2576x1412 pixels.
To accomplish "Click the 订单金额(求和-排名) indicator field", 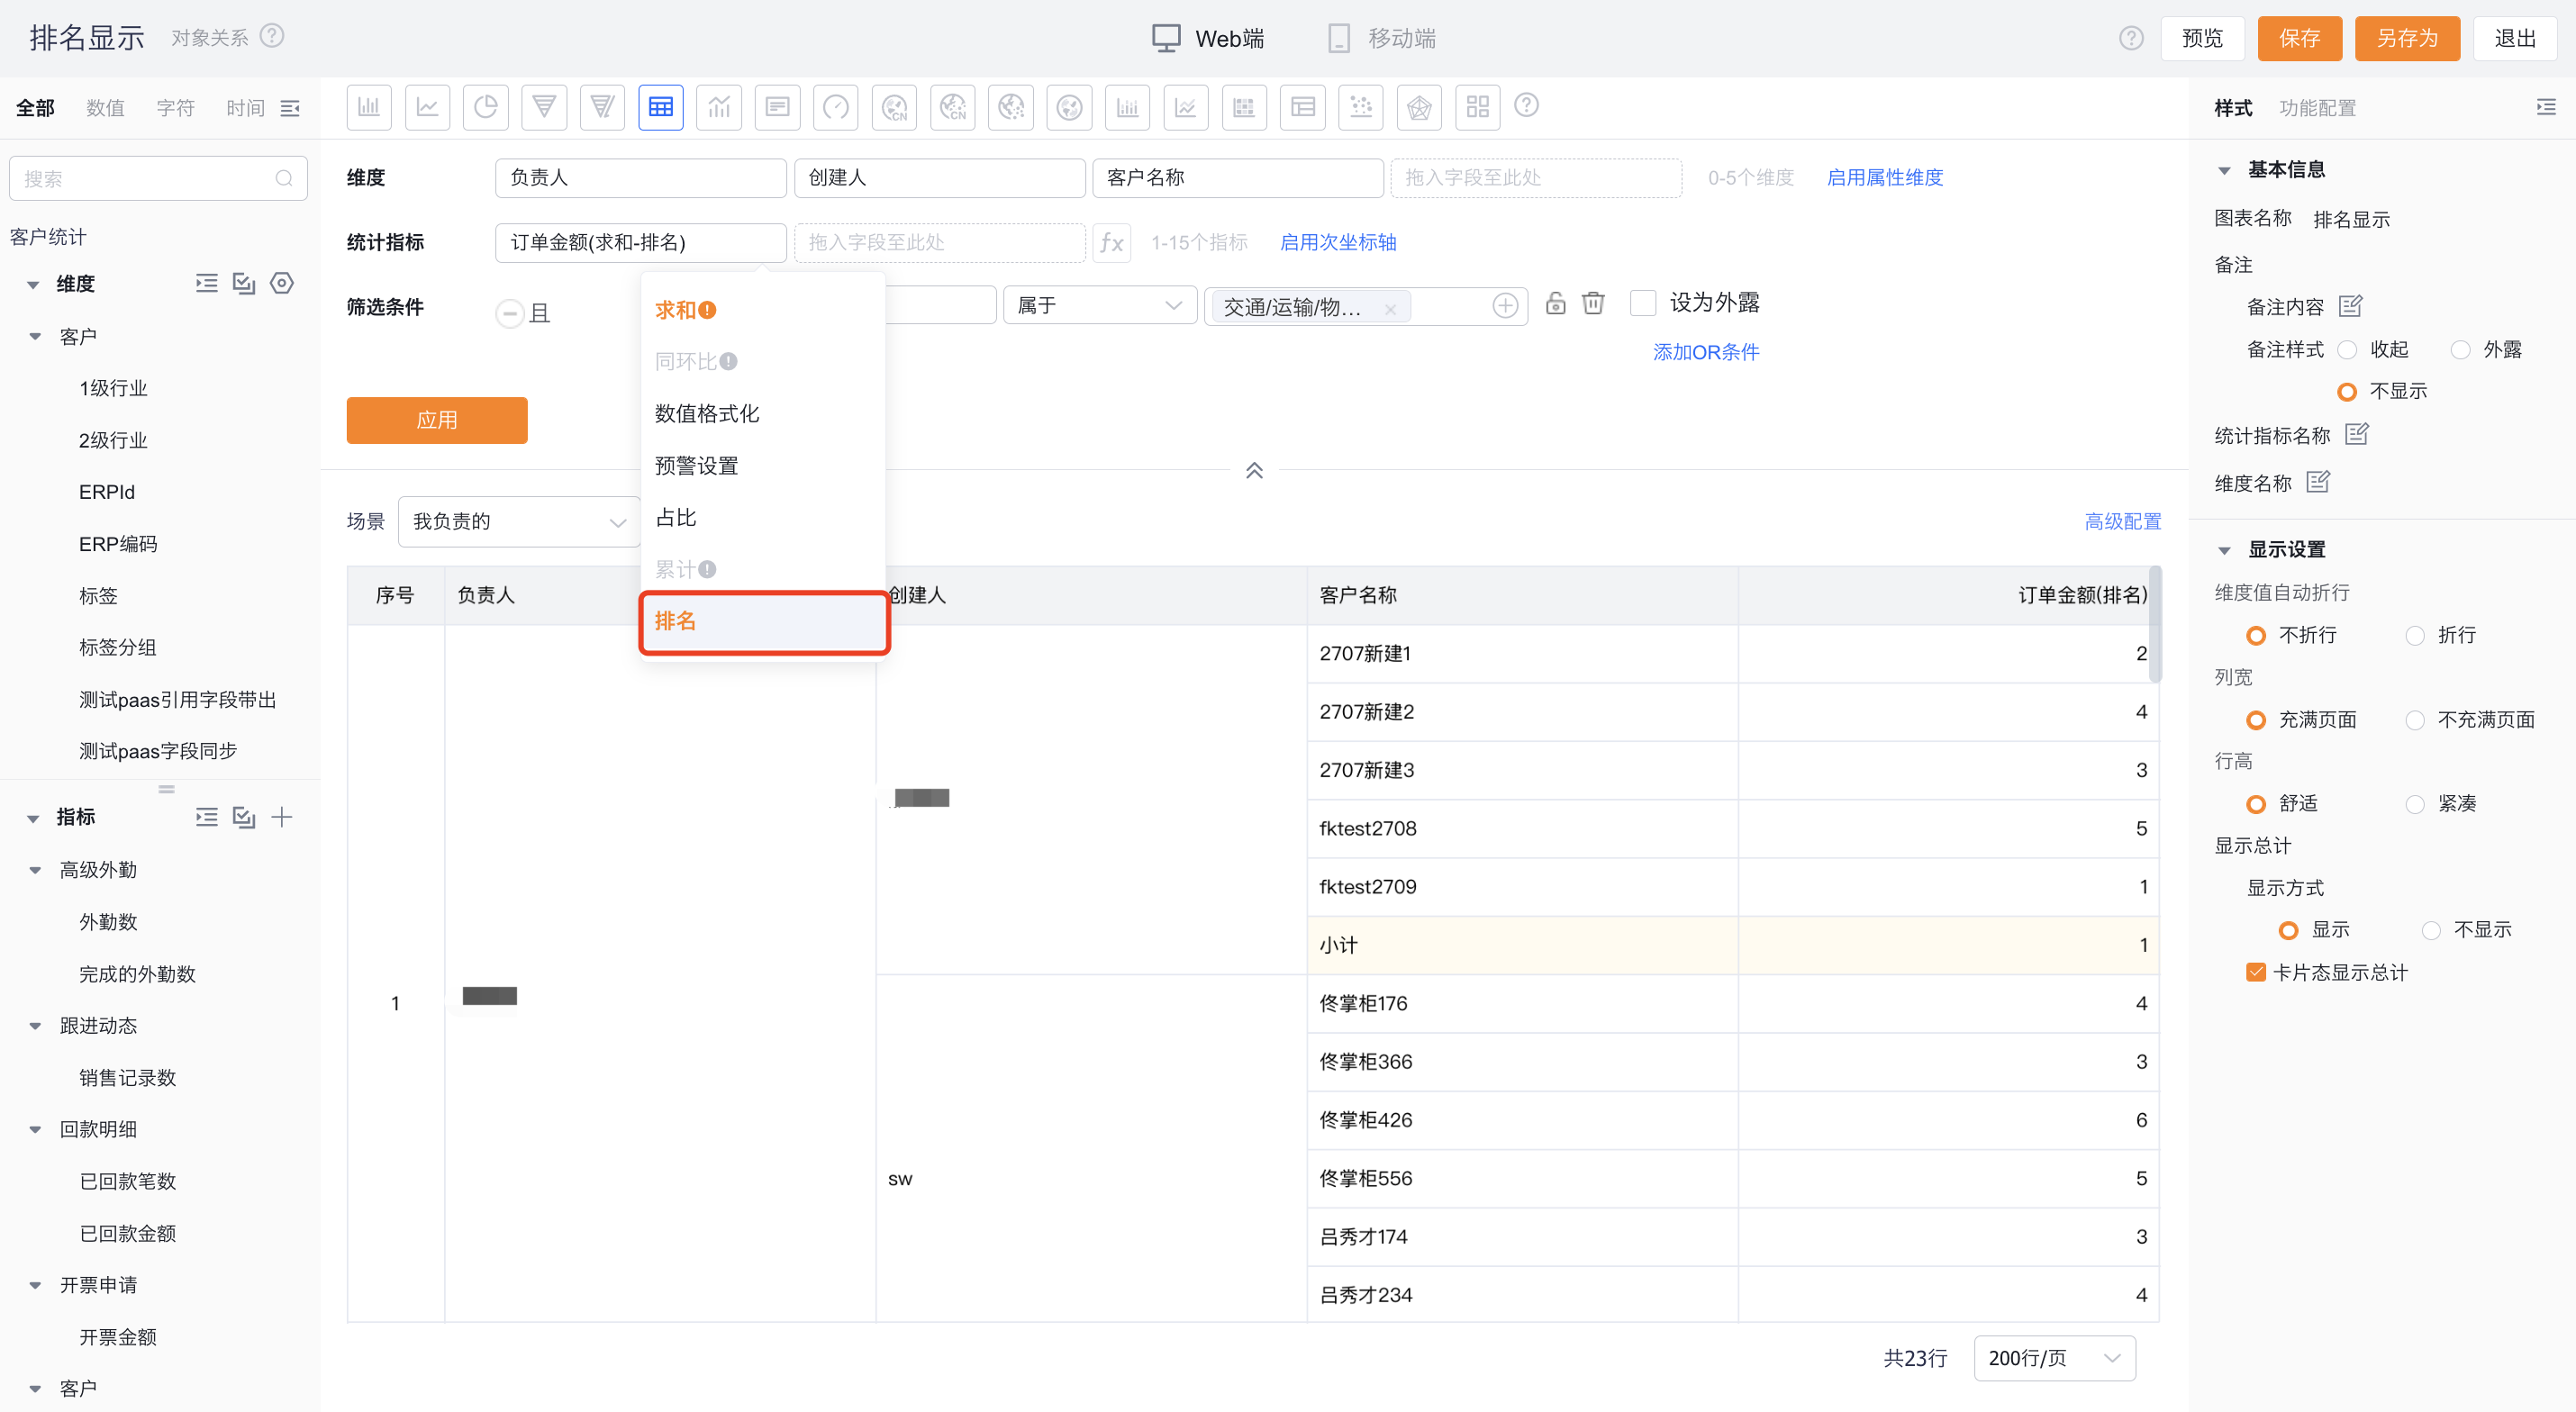I will 640,242.
